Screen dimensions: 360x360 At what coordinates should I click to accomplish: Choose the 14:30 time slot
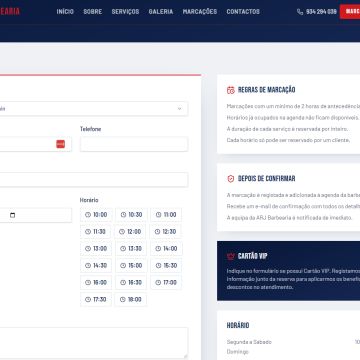point(96,265)
